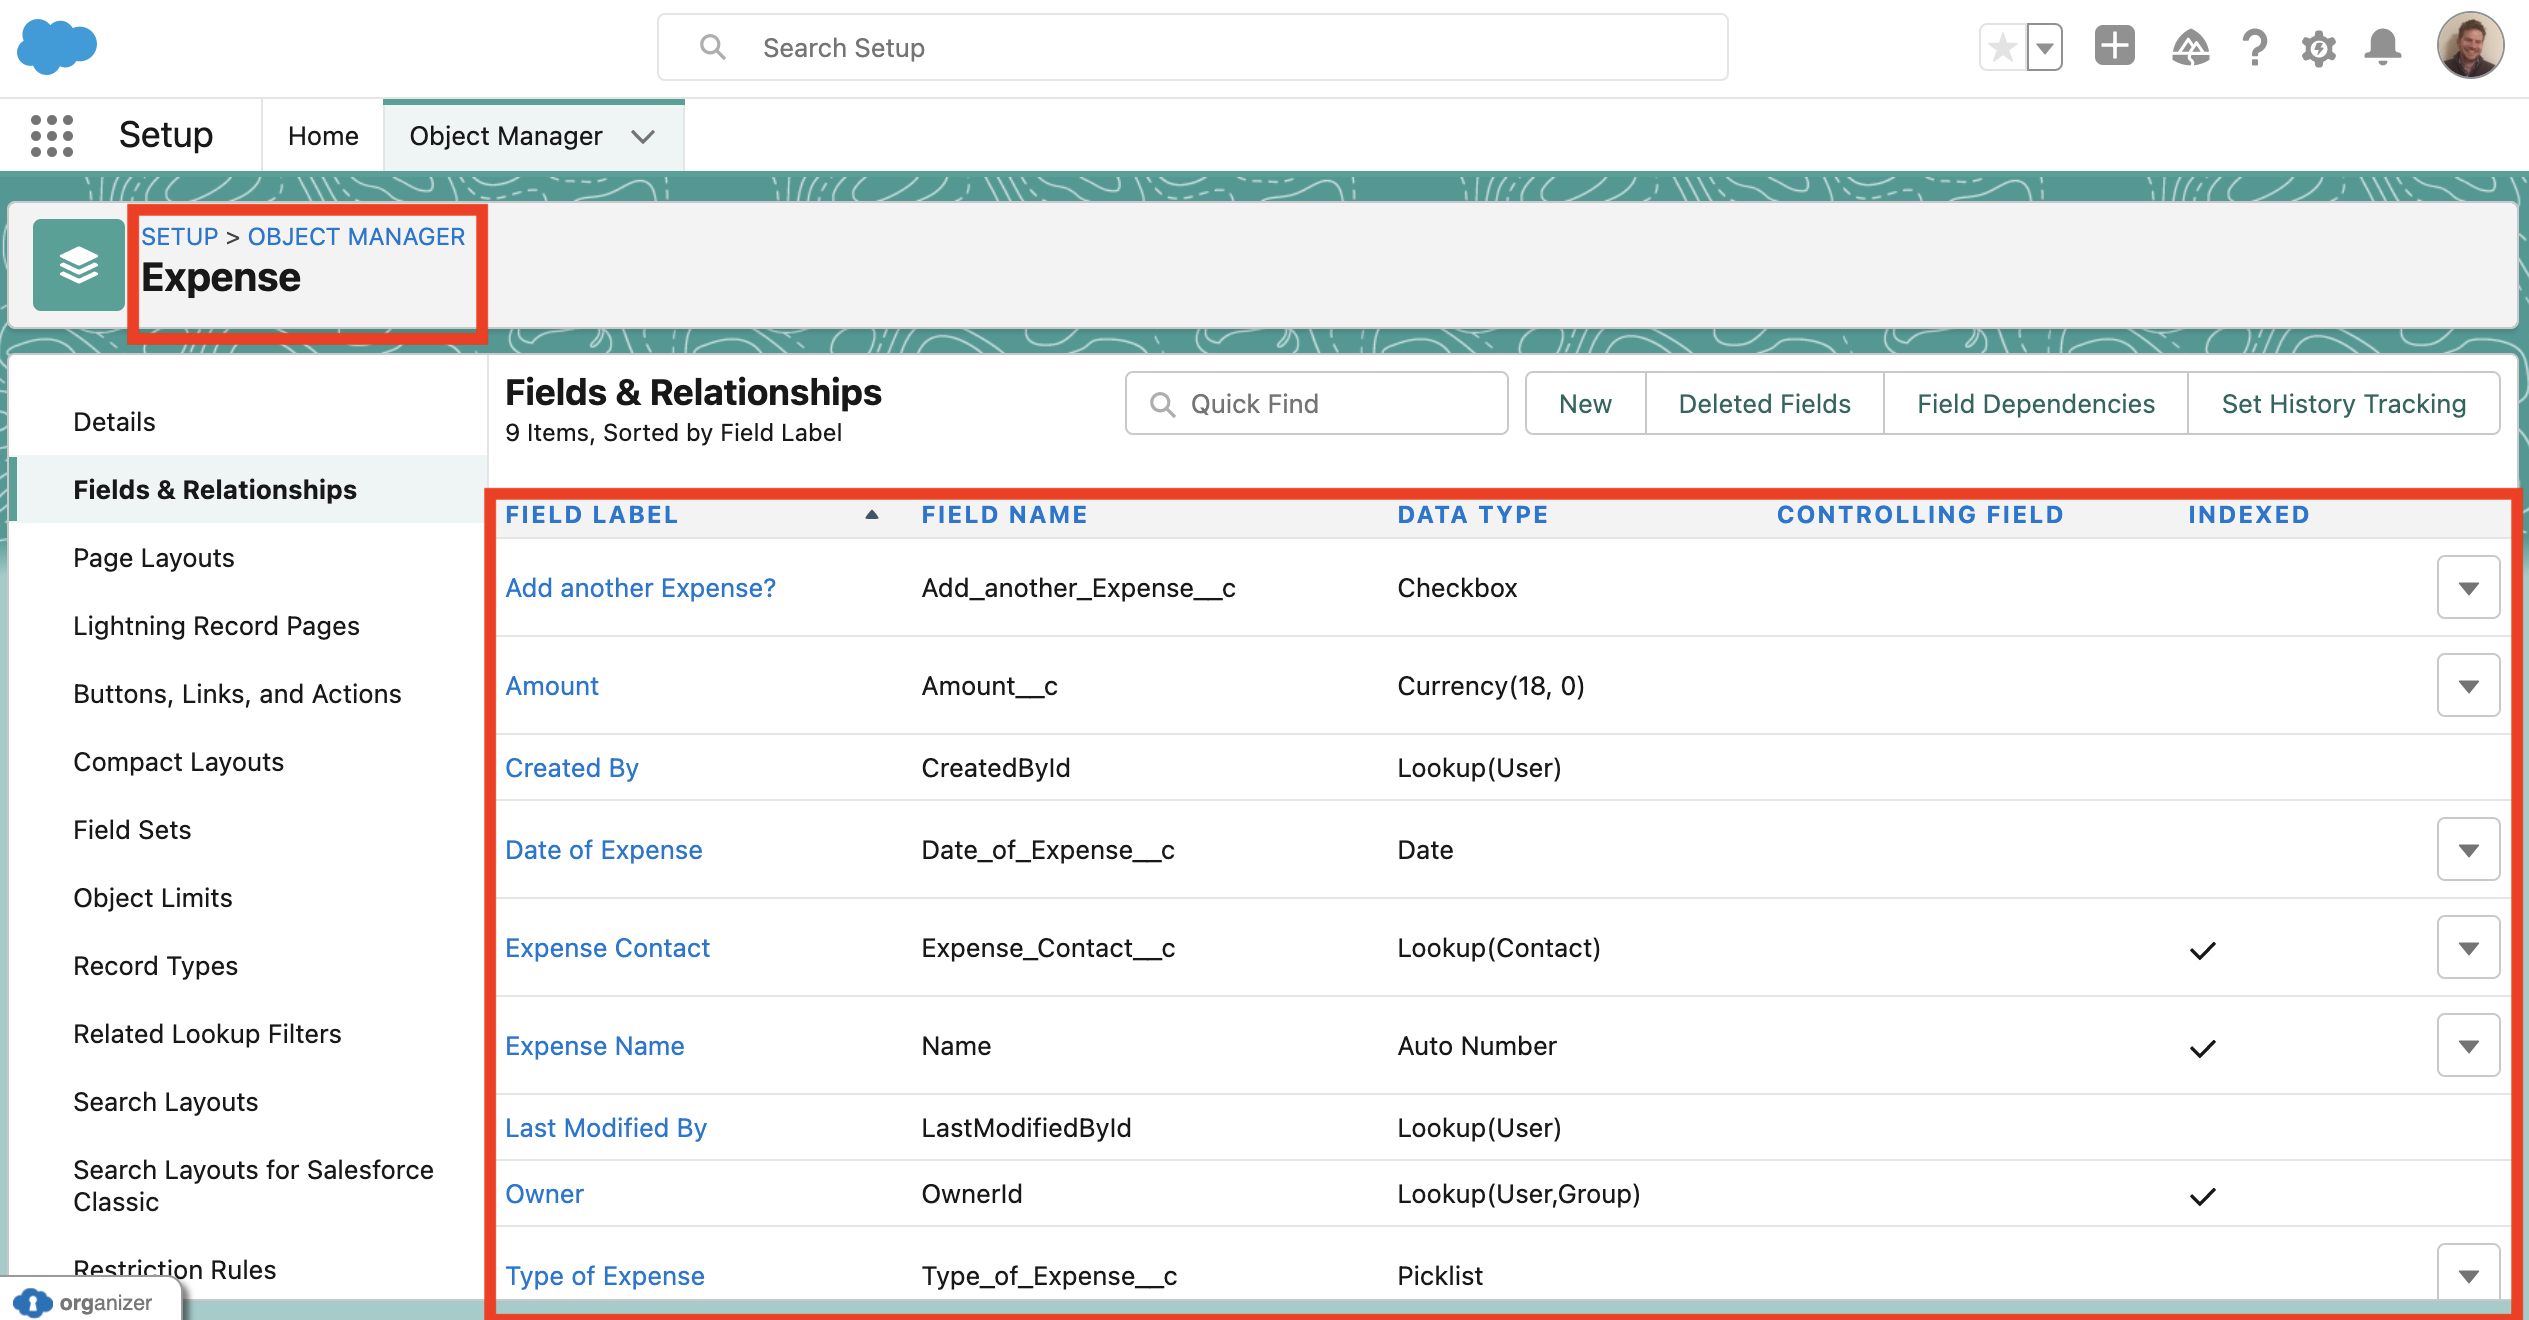Open the App Launcher dots grid
The image size is (2529, 1320).
[x=52, y=135]
